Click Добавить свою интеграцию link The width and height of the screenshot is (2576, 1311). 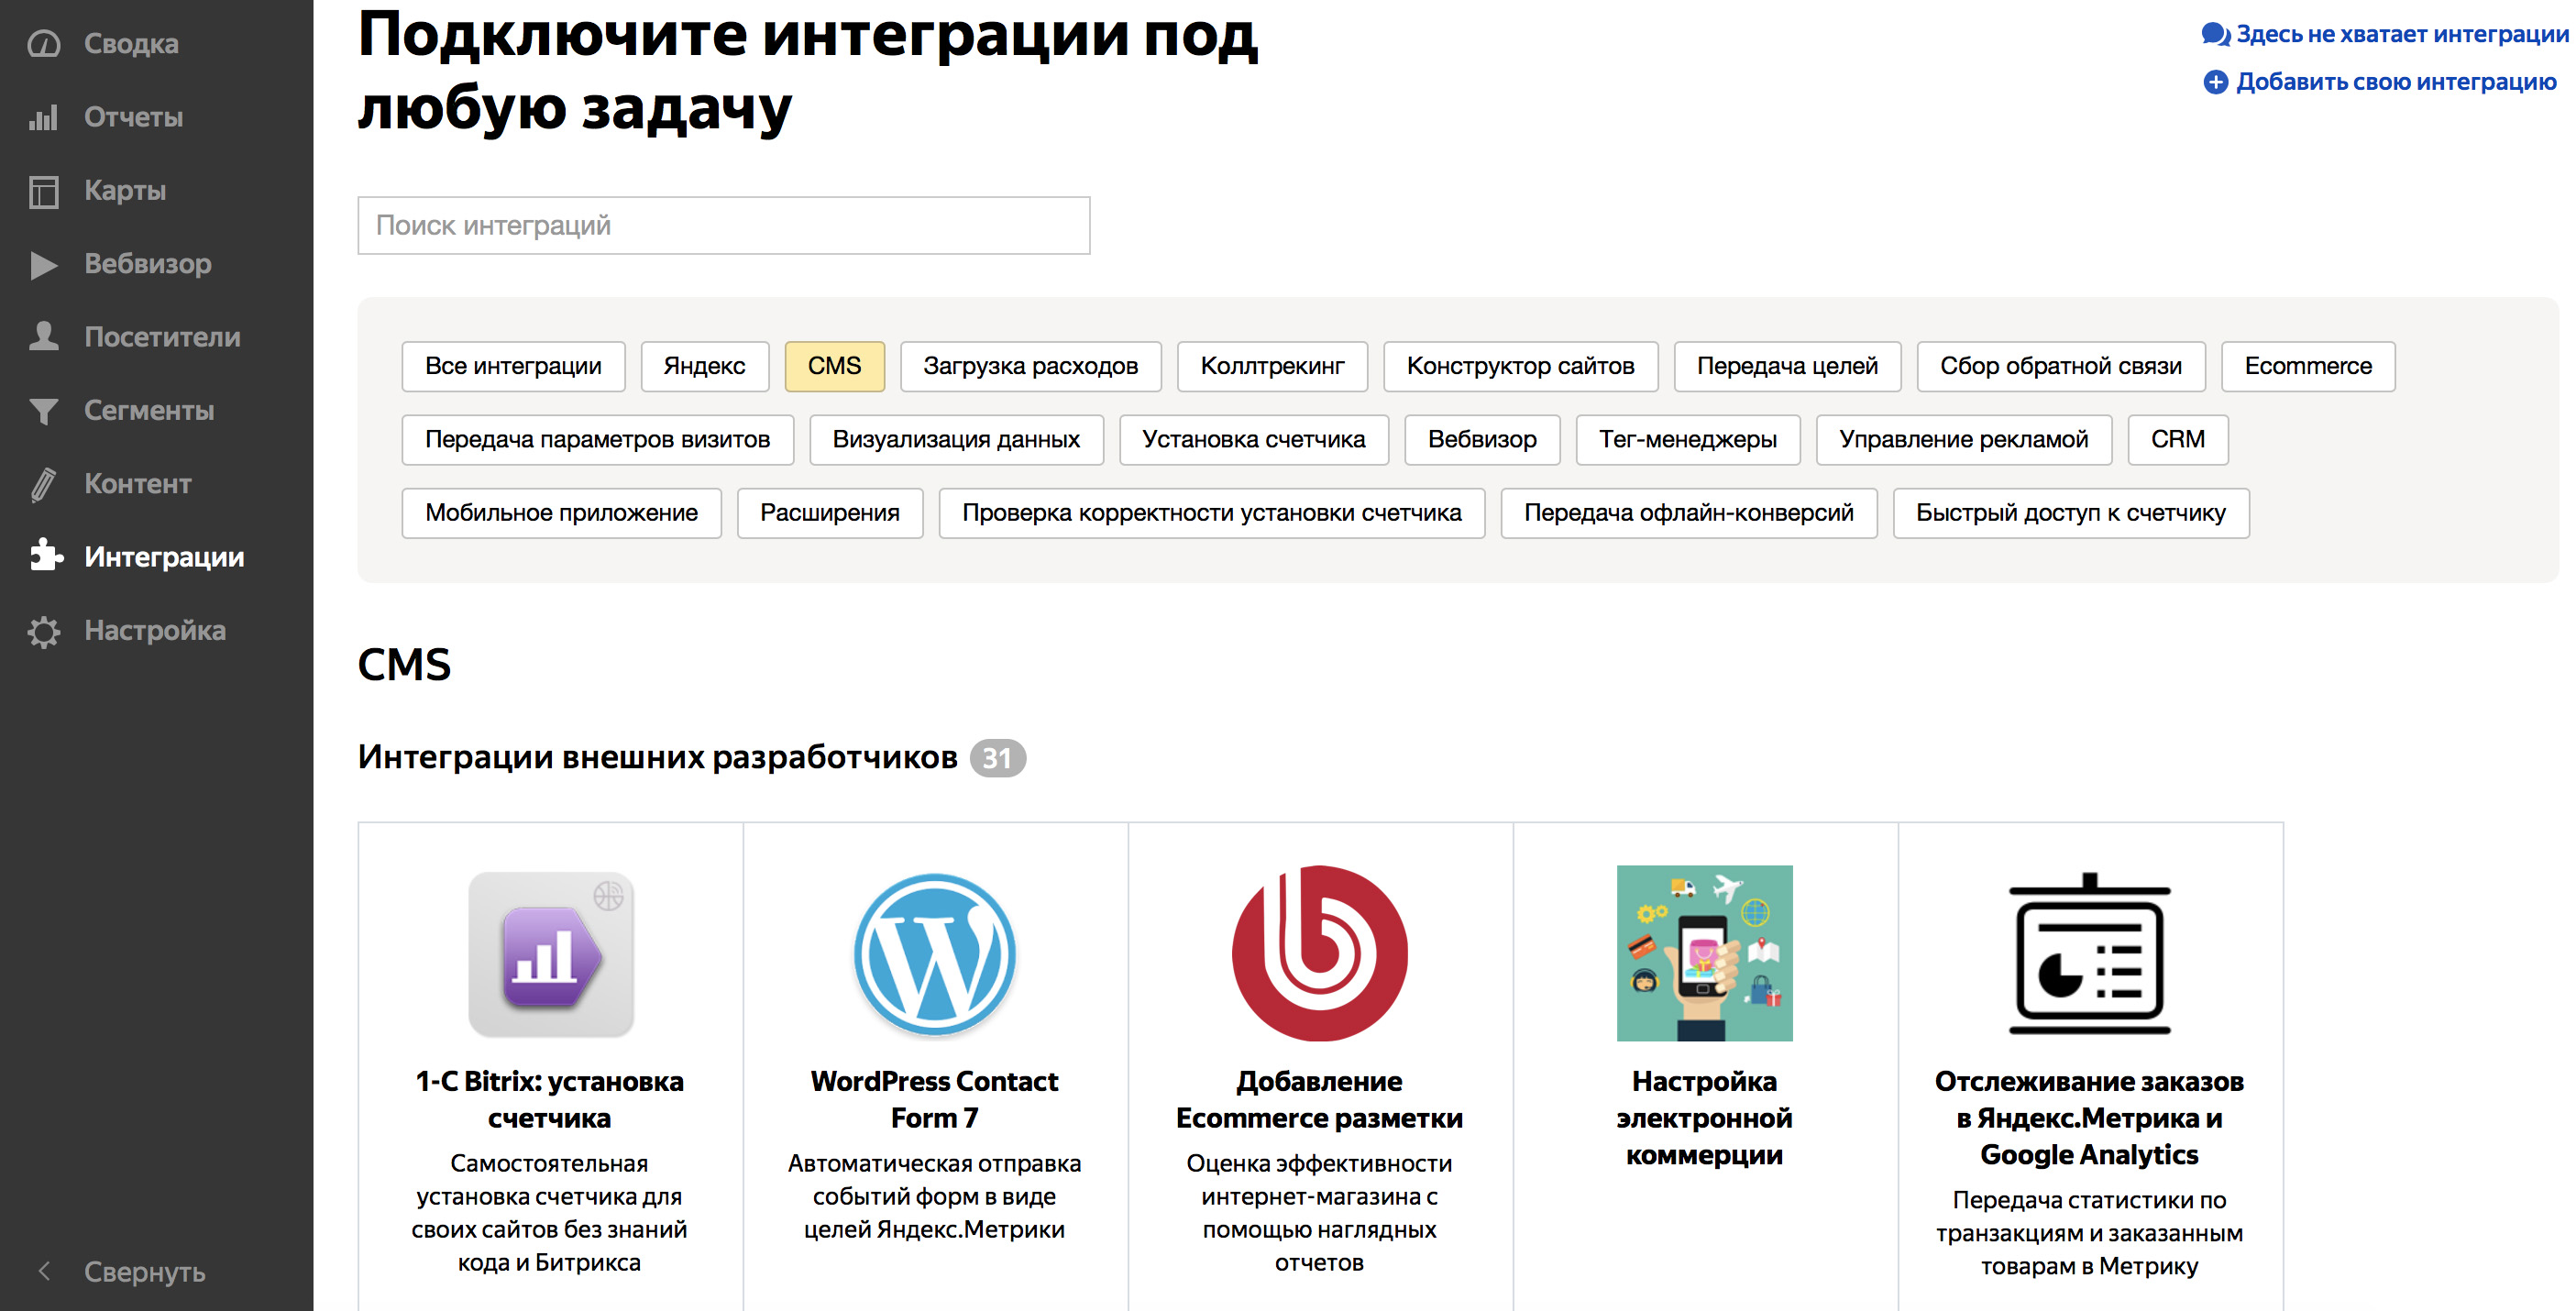[2396, 82]
